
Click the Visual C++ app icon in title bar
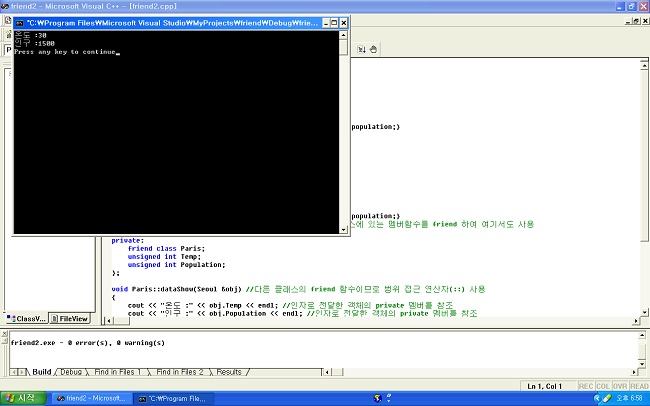pyautogui.click(x=6, y=6)
